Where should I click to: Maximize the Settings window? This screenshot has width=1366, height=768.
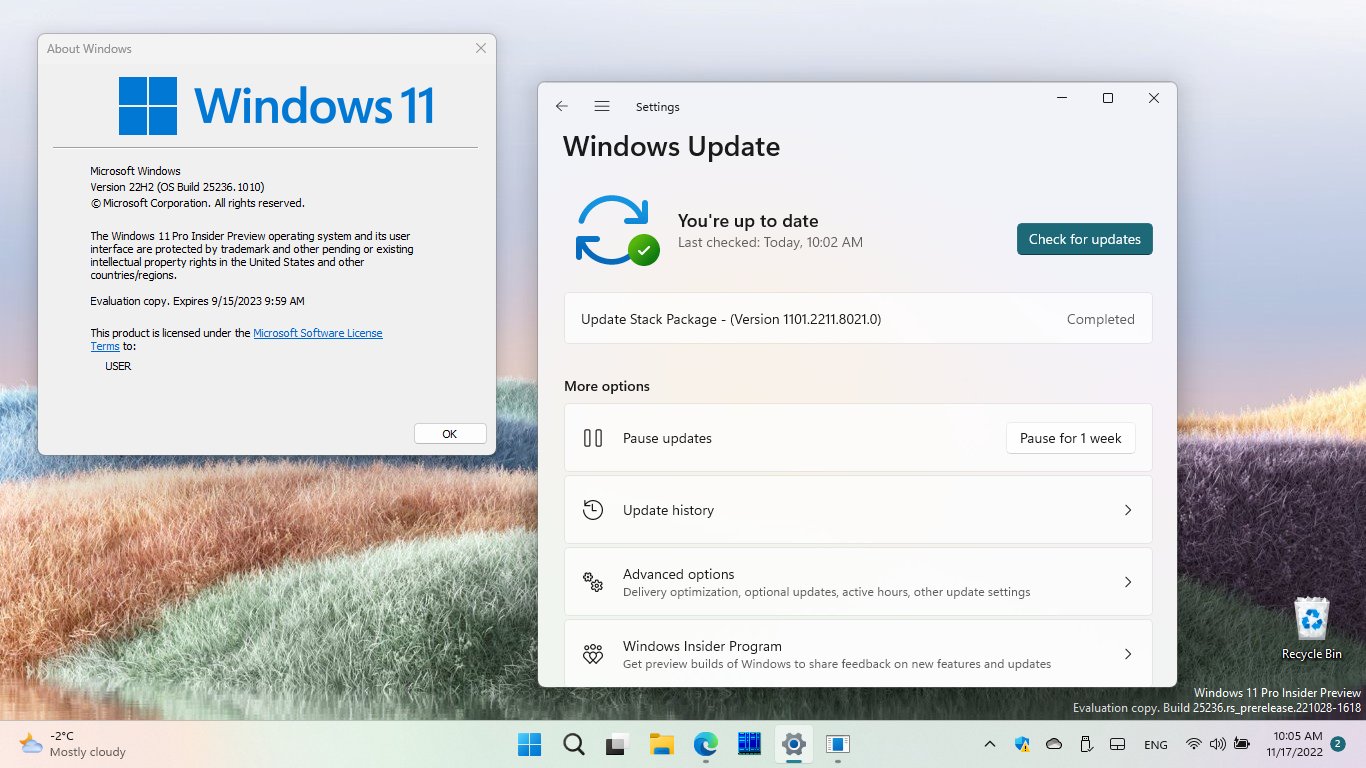click(1108, 98)
